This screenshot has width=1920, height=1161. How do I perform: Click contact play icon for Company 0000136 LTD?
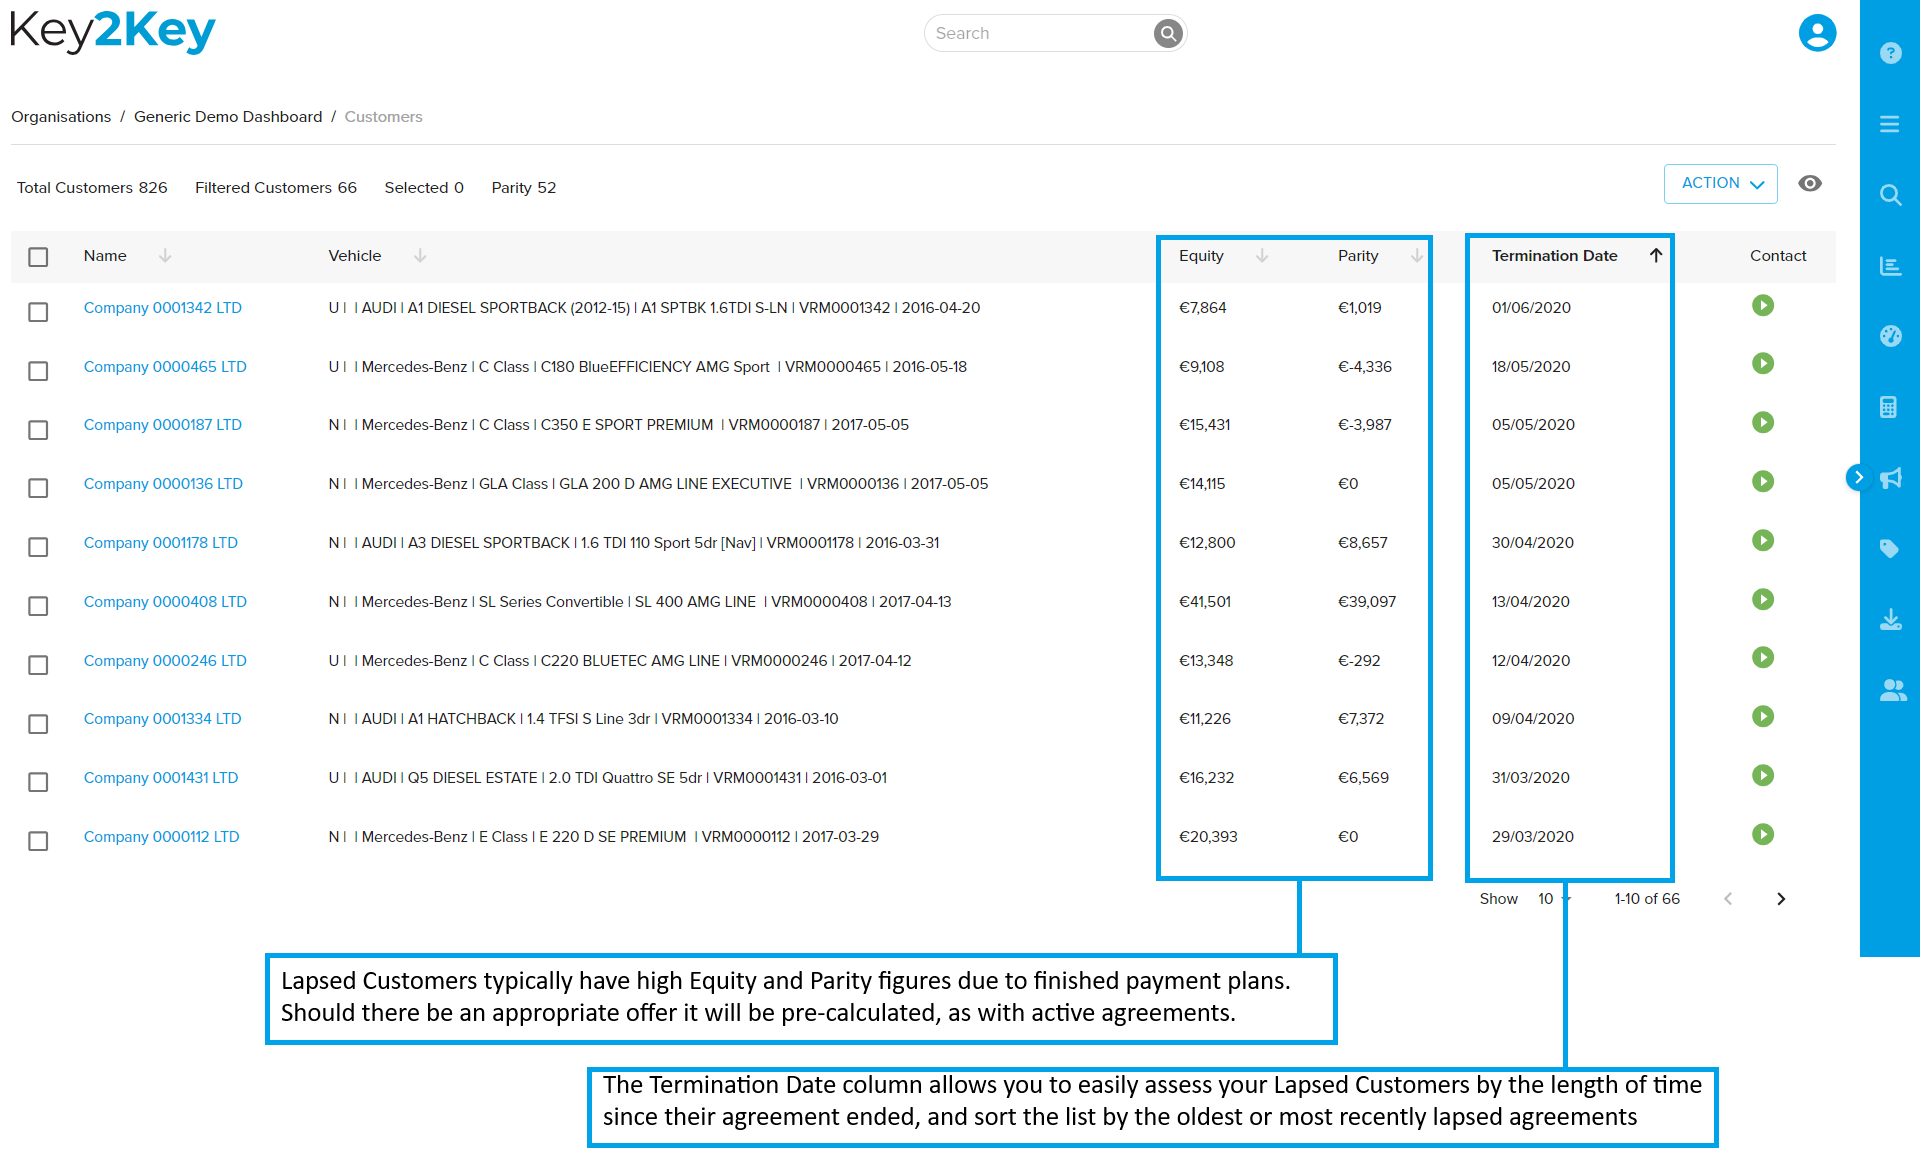click(x=1763, y=481)
